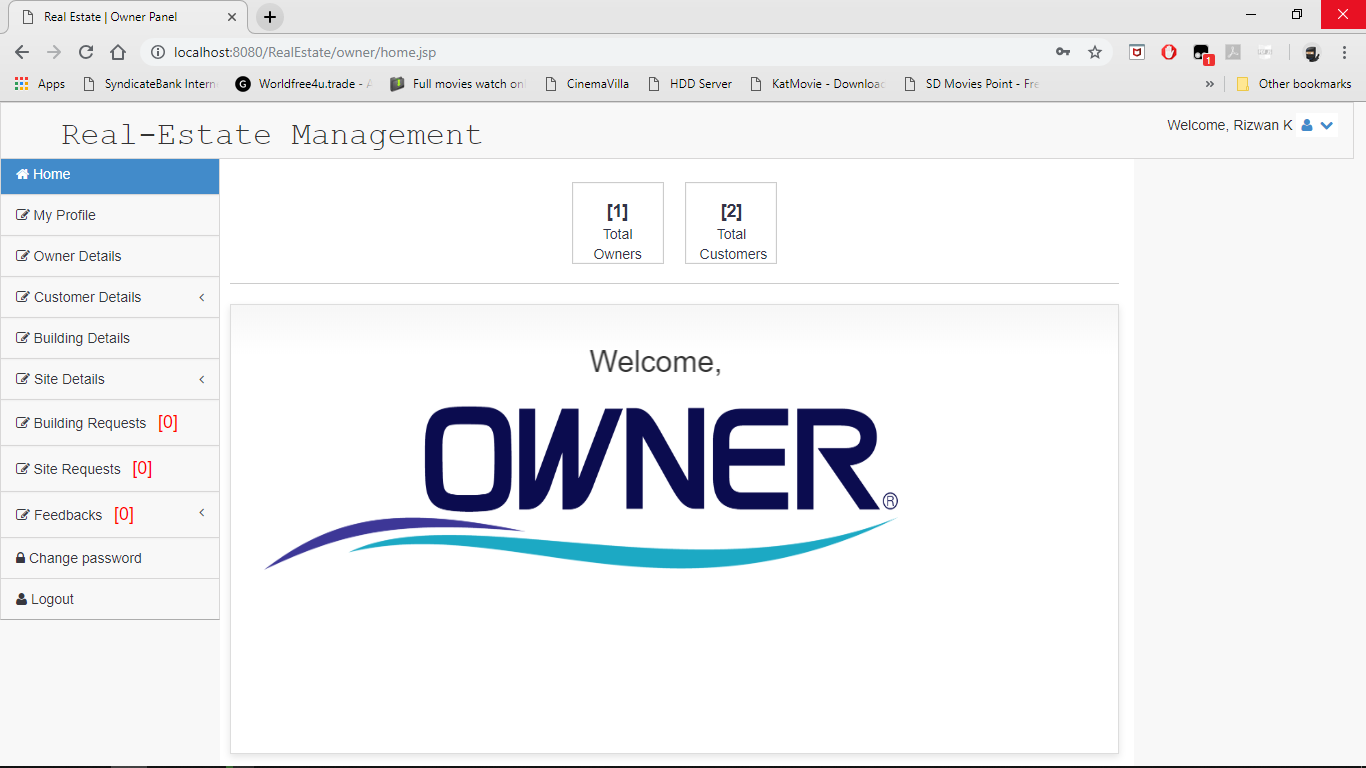Click the edit icon beside Site Details
Screen dimensions: 1366x768
(x=23, y=379)
